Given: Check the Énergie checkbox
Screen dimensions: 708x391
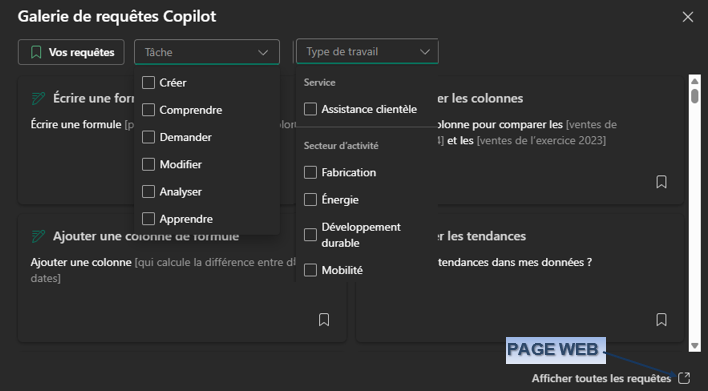Looking at the screenshot, I should click(310, 200).
